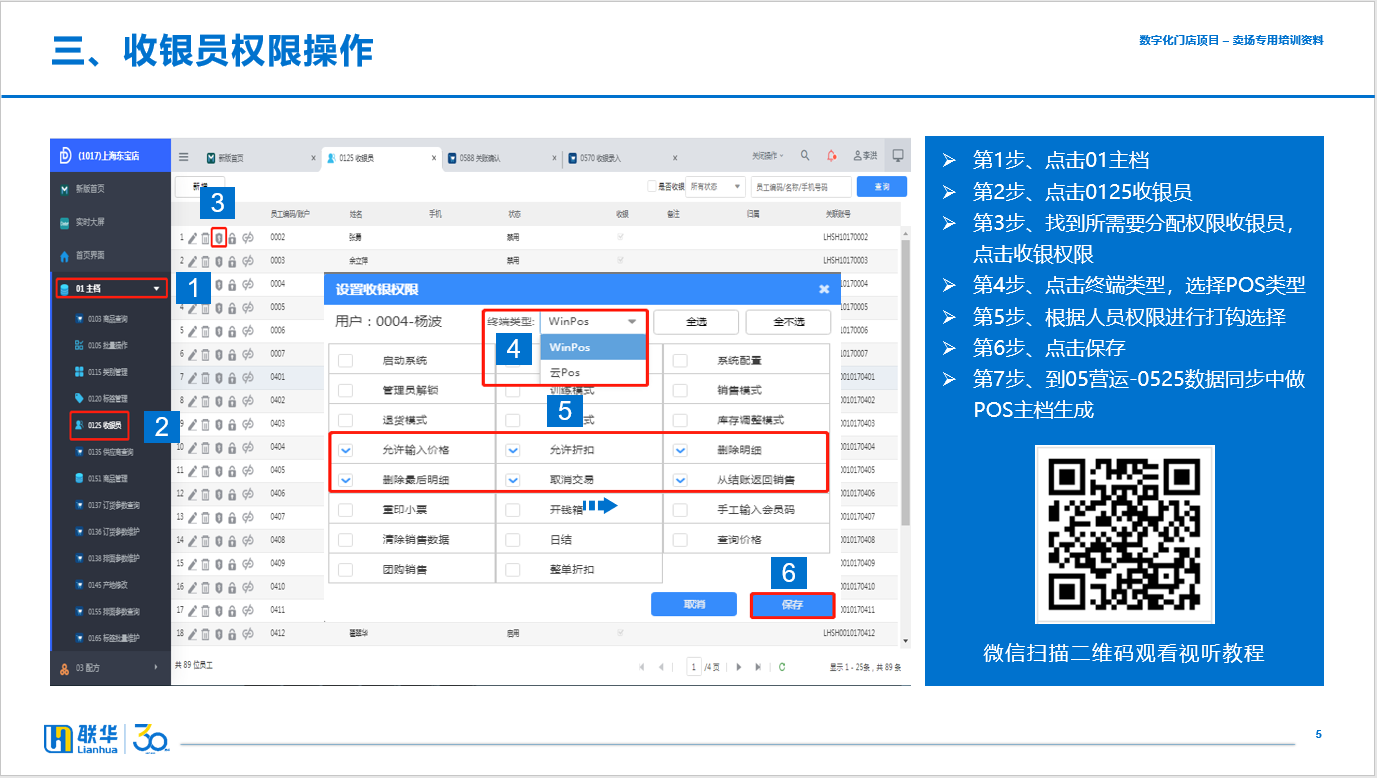
Task: Check the 系统配置 checkbox
Action: point(680,360)
